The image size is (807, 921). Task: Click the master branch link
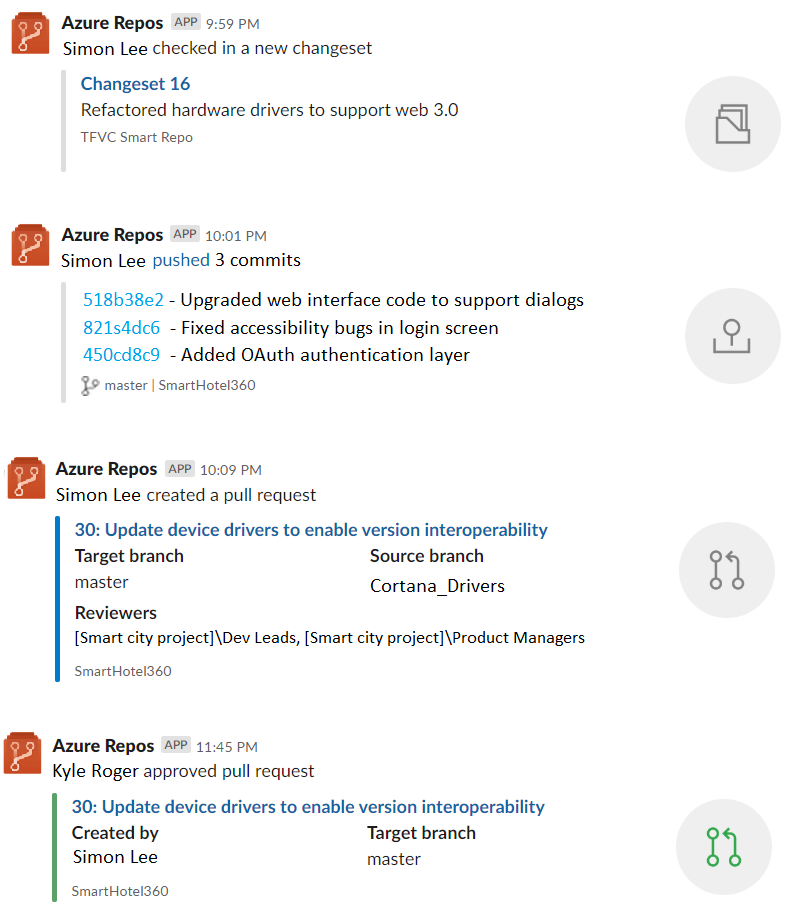click(125, 385)
